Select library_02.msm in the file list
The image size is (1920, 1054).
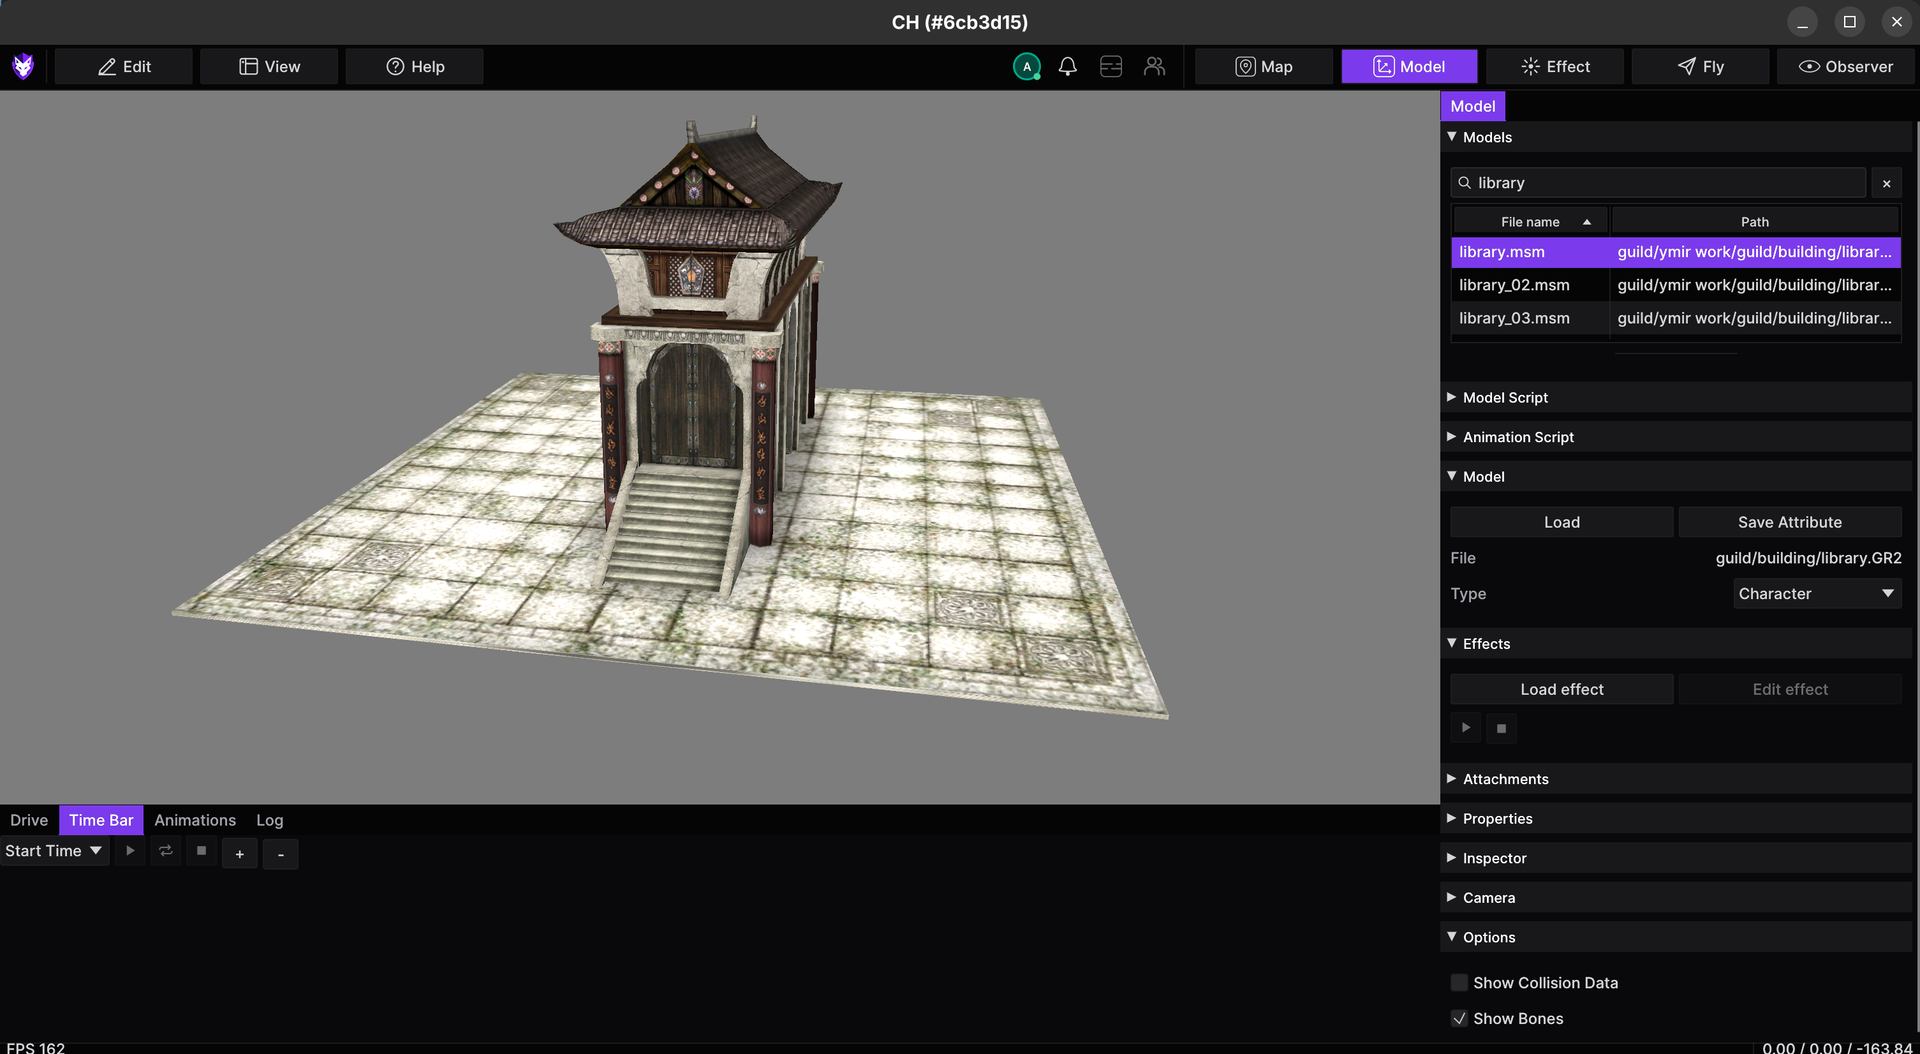[x=1676, y=285]
